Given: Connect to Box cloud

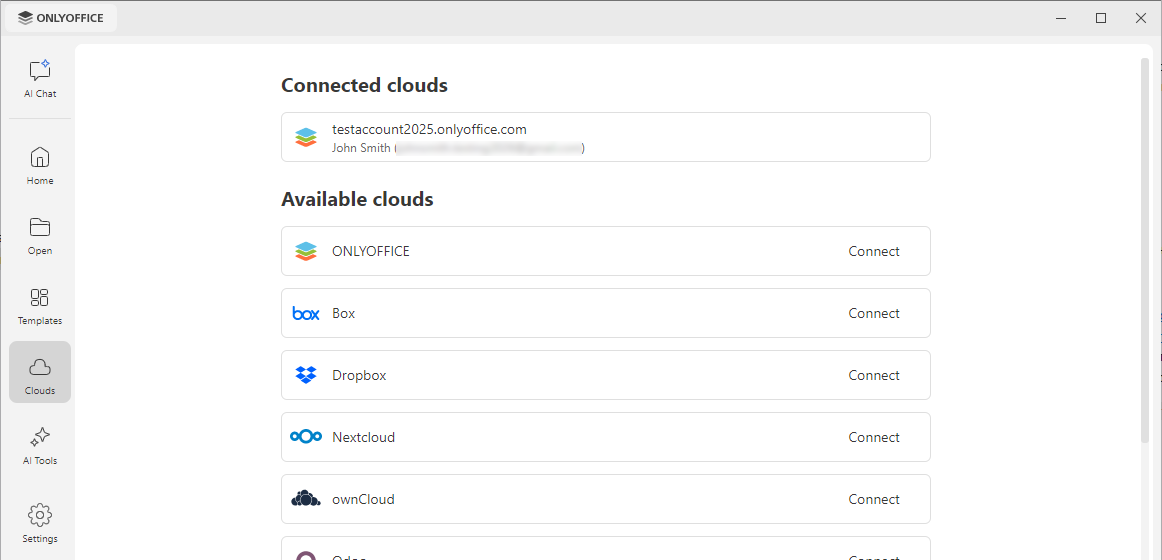Looking at the screenshot, I should click(874, 313).
